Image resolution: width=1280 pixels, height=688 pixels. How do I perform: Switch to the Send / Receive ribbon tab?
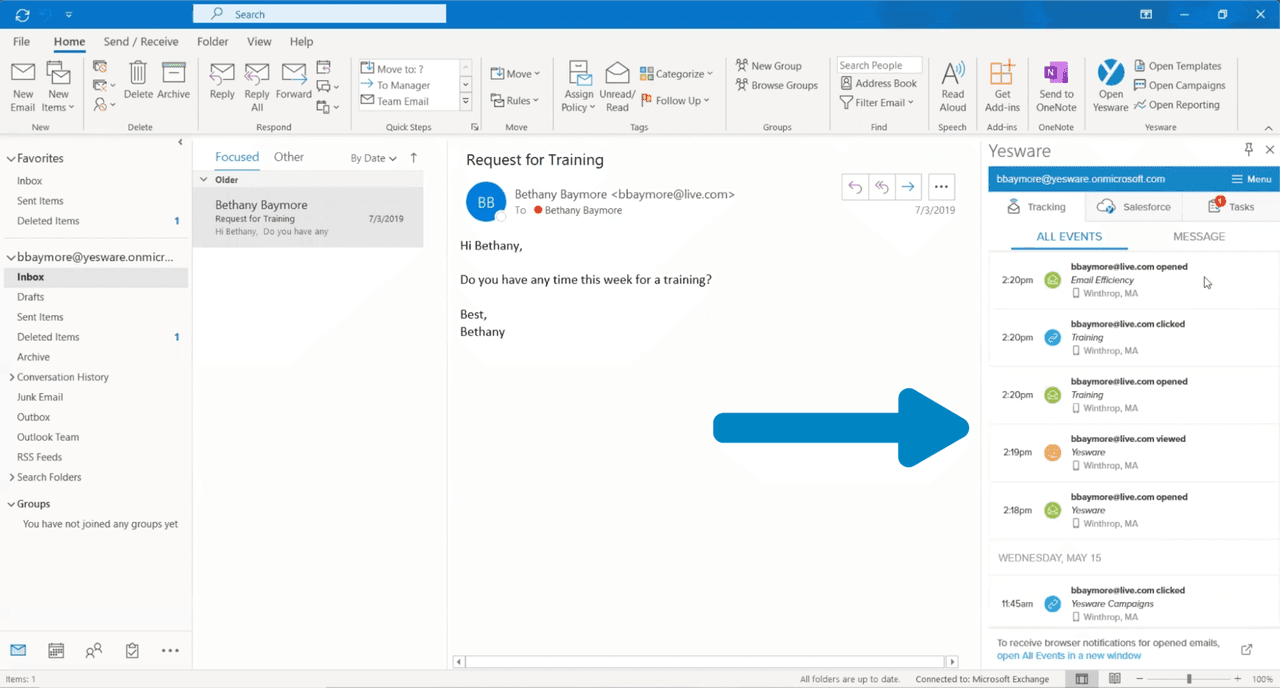point(141,41)
